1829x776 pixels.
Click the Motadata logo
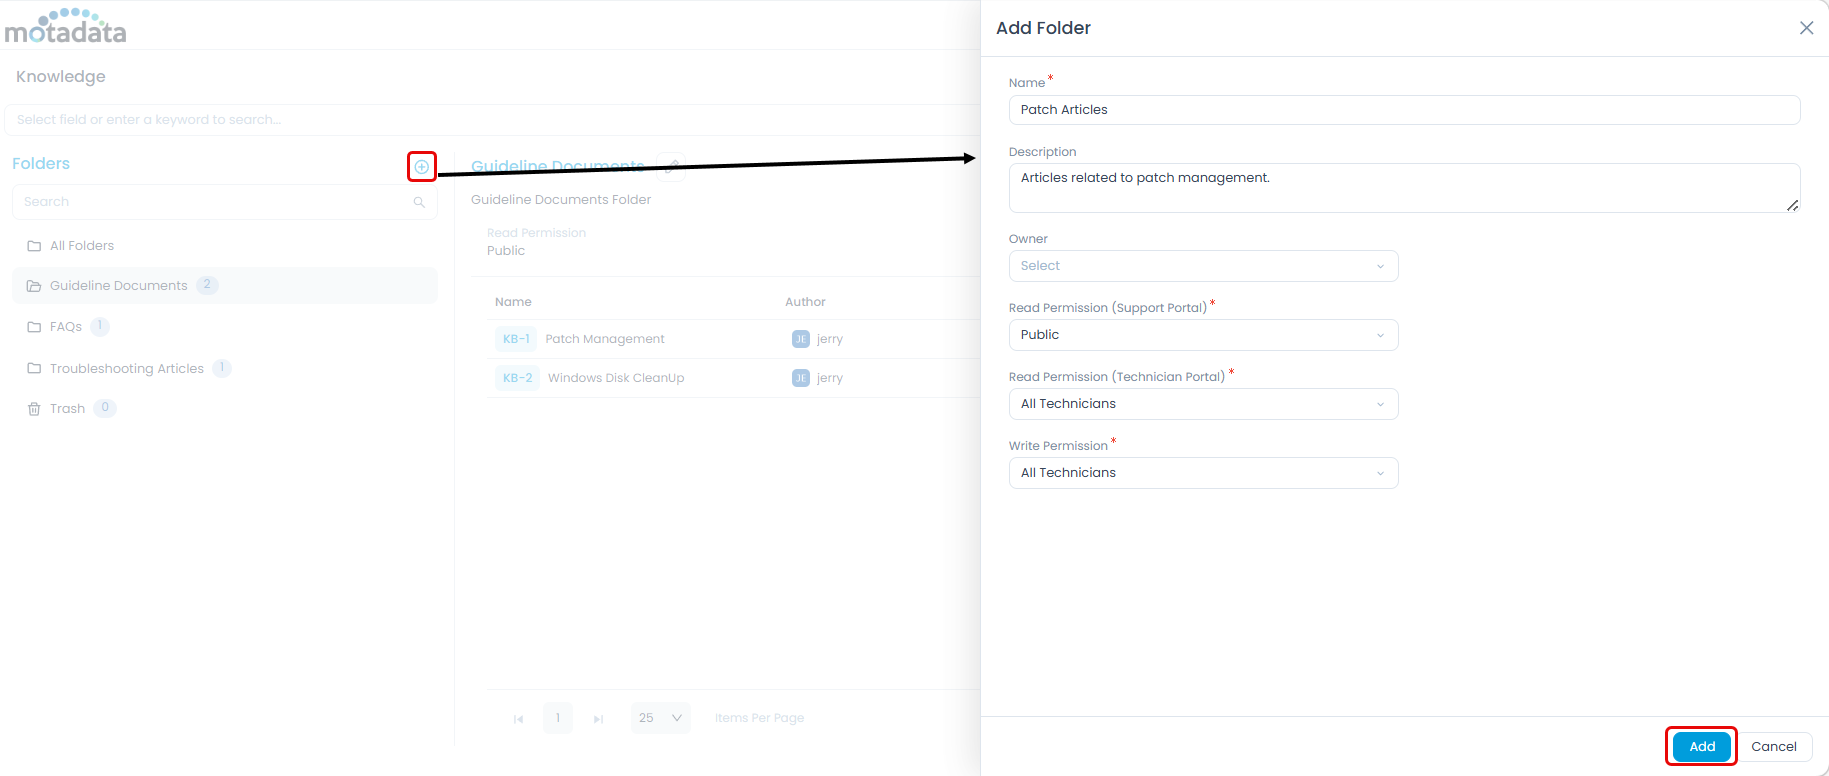coord(66,27)
